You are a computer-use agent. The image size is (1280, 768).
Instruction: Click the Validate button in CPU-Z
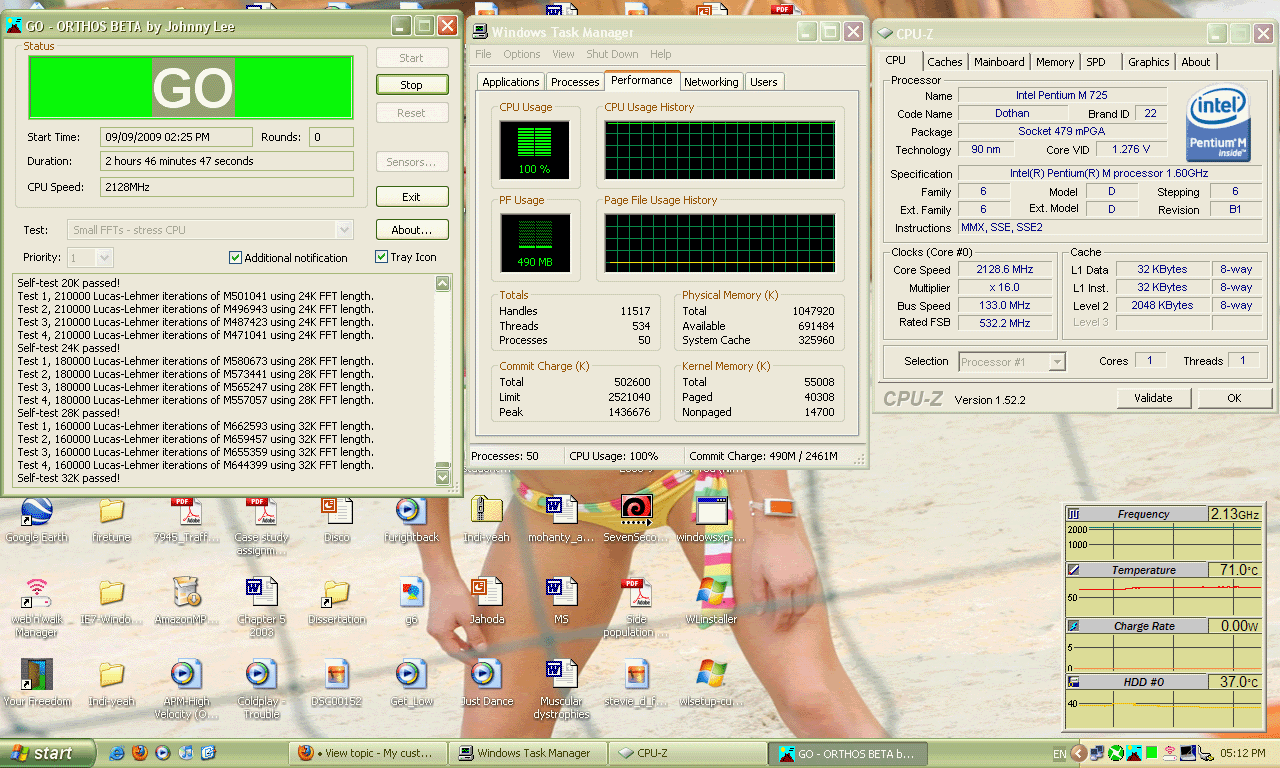(1153, 398)
